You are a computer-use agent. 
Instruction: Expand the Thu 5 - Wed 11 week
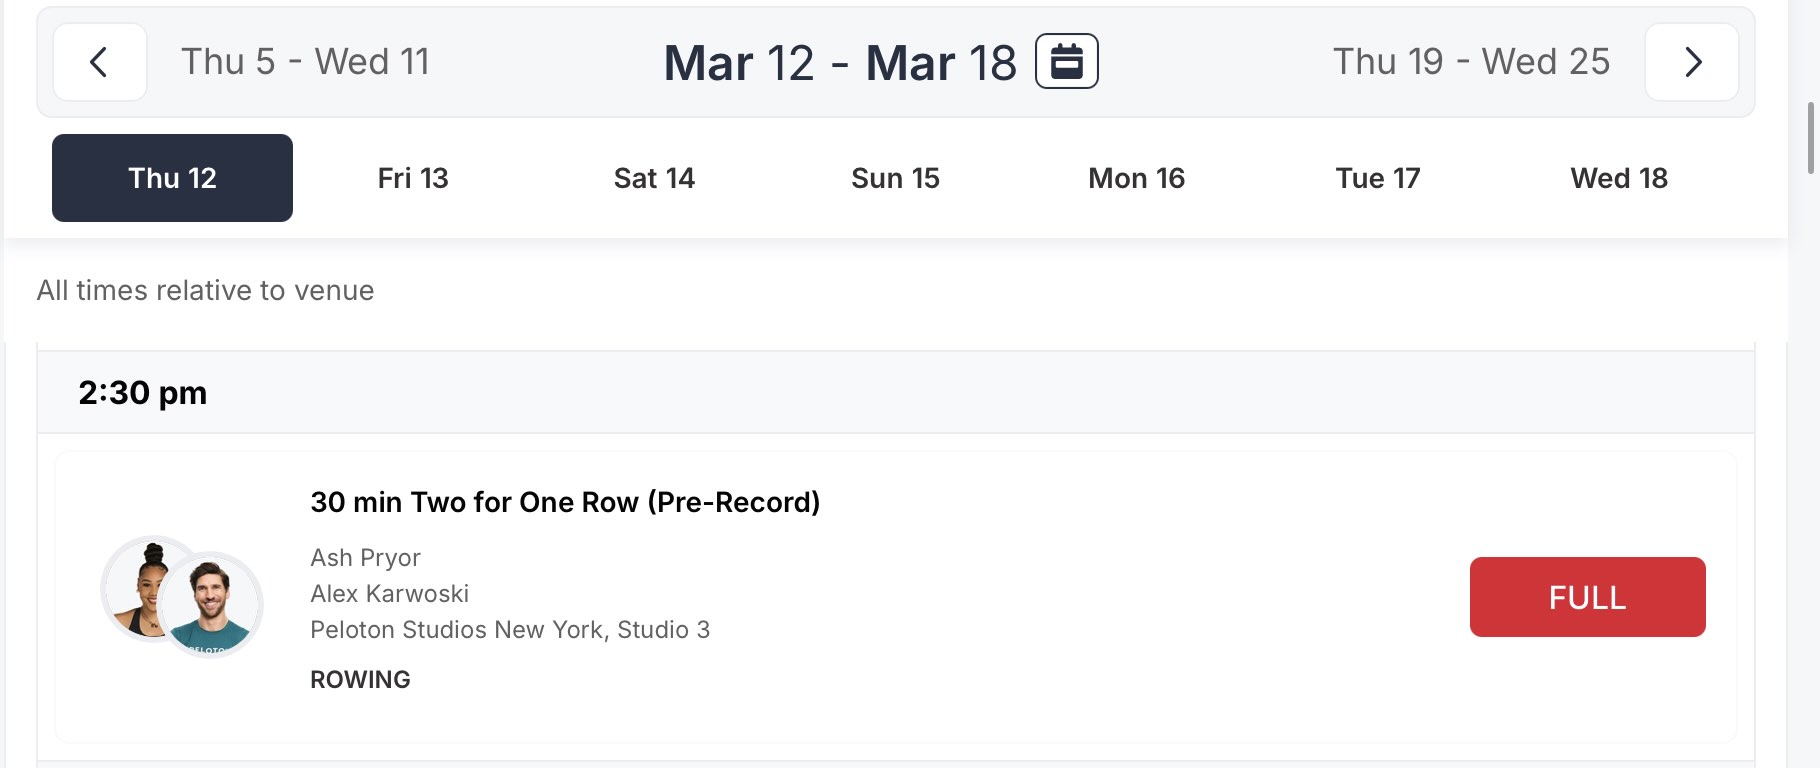(306, 62)
